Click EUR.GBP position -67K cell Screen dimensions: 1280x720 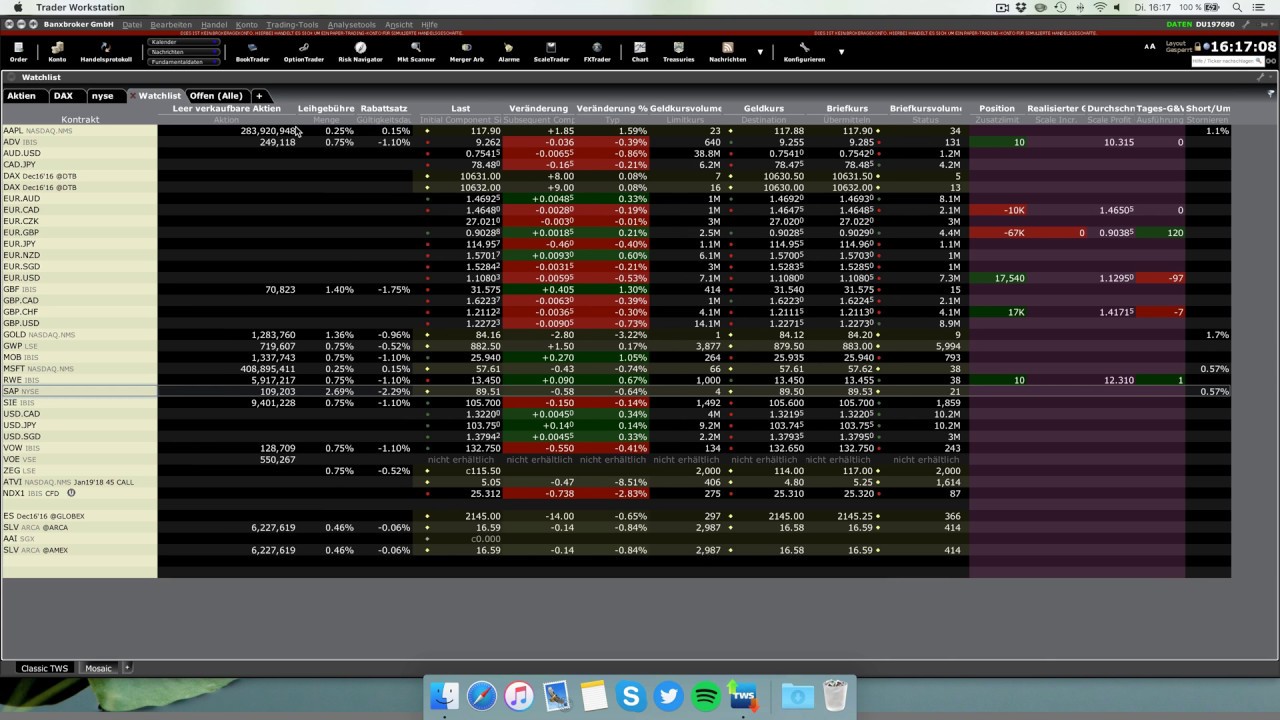pos(997,233)
